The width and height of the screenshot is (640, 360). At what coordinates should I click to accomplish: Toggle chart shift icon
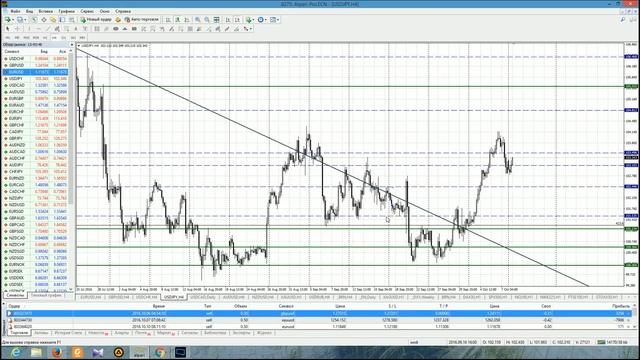pos(237,19)
